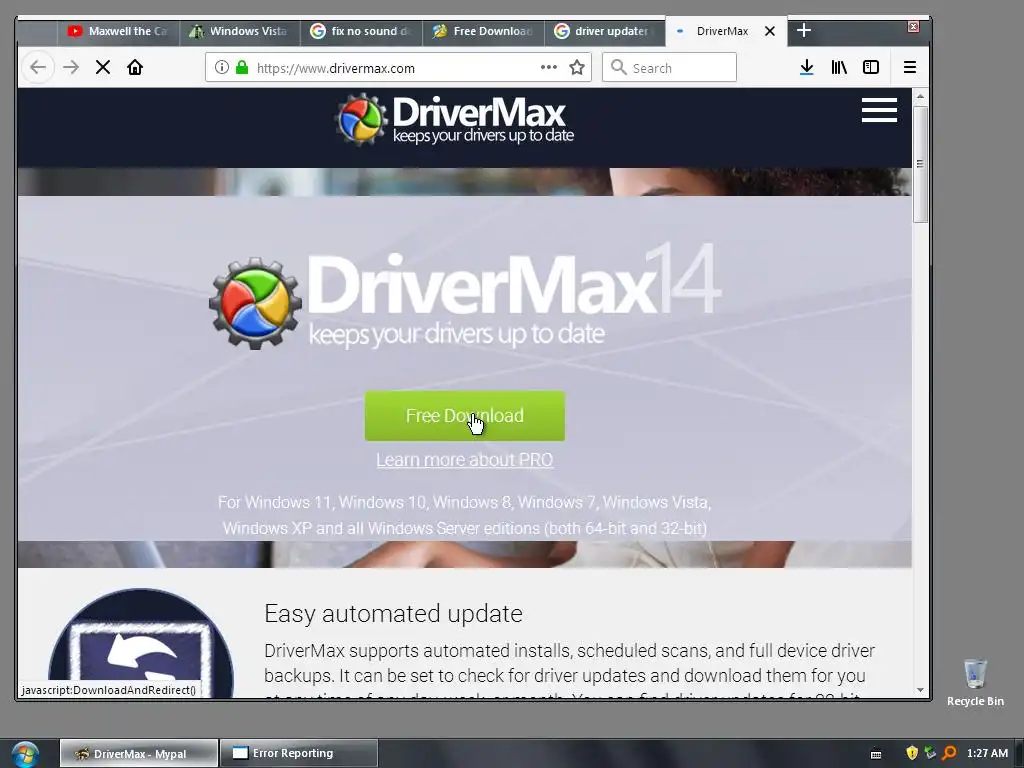Open Error Reporting taskbar button
The height and width of the screenshot is (768, 1024).
(299, 753)
